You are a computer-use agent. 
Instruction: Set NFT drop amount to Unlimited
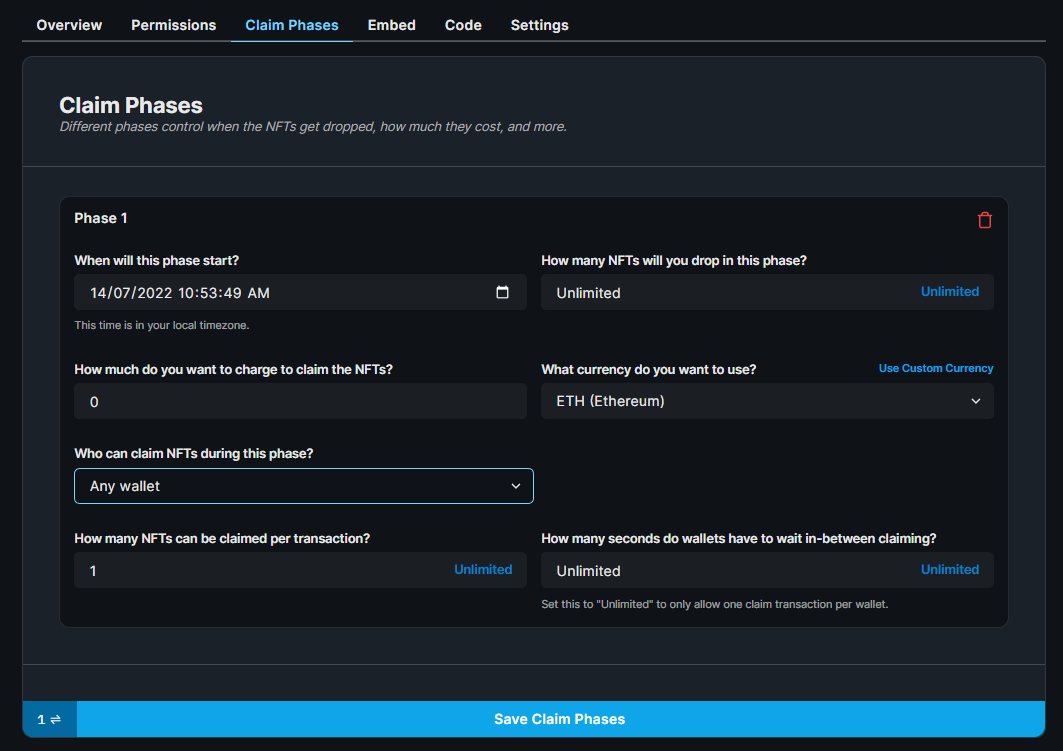pyautogui.click(x=949, y=291)
